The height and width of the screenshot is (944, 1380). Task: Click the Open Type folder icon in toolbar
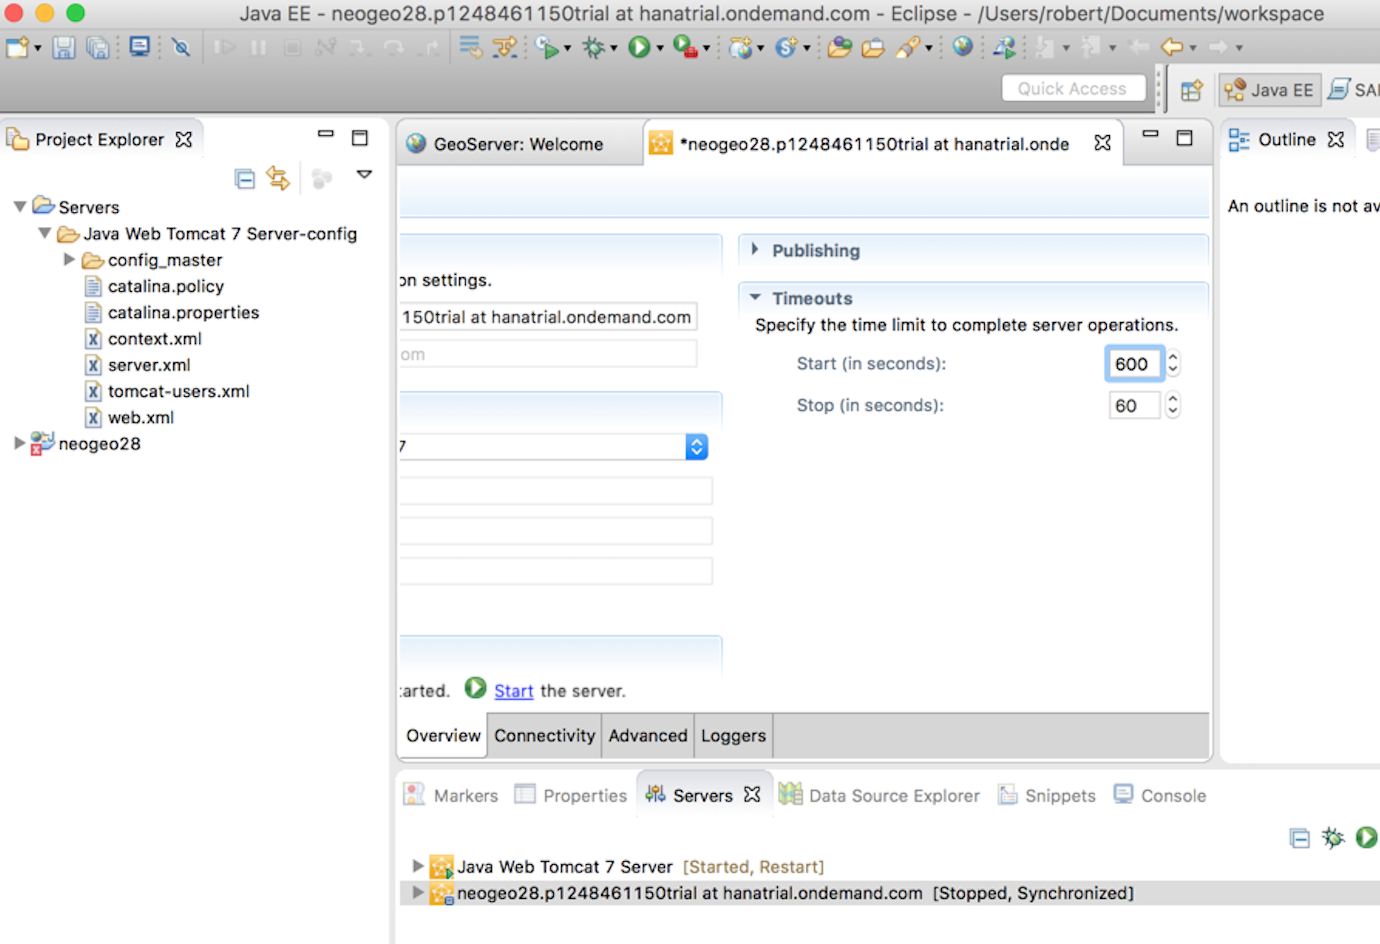click(840, 47)
